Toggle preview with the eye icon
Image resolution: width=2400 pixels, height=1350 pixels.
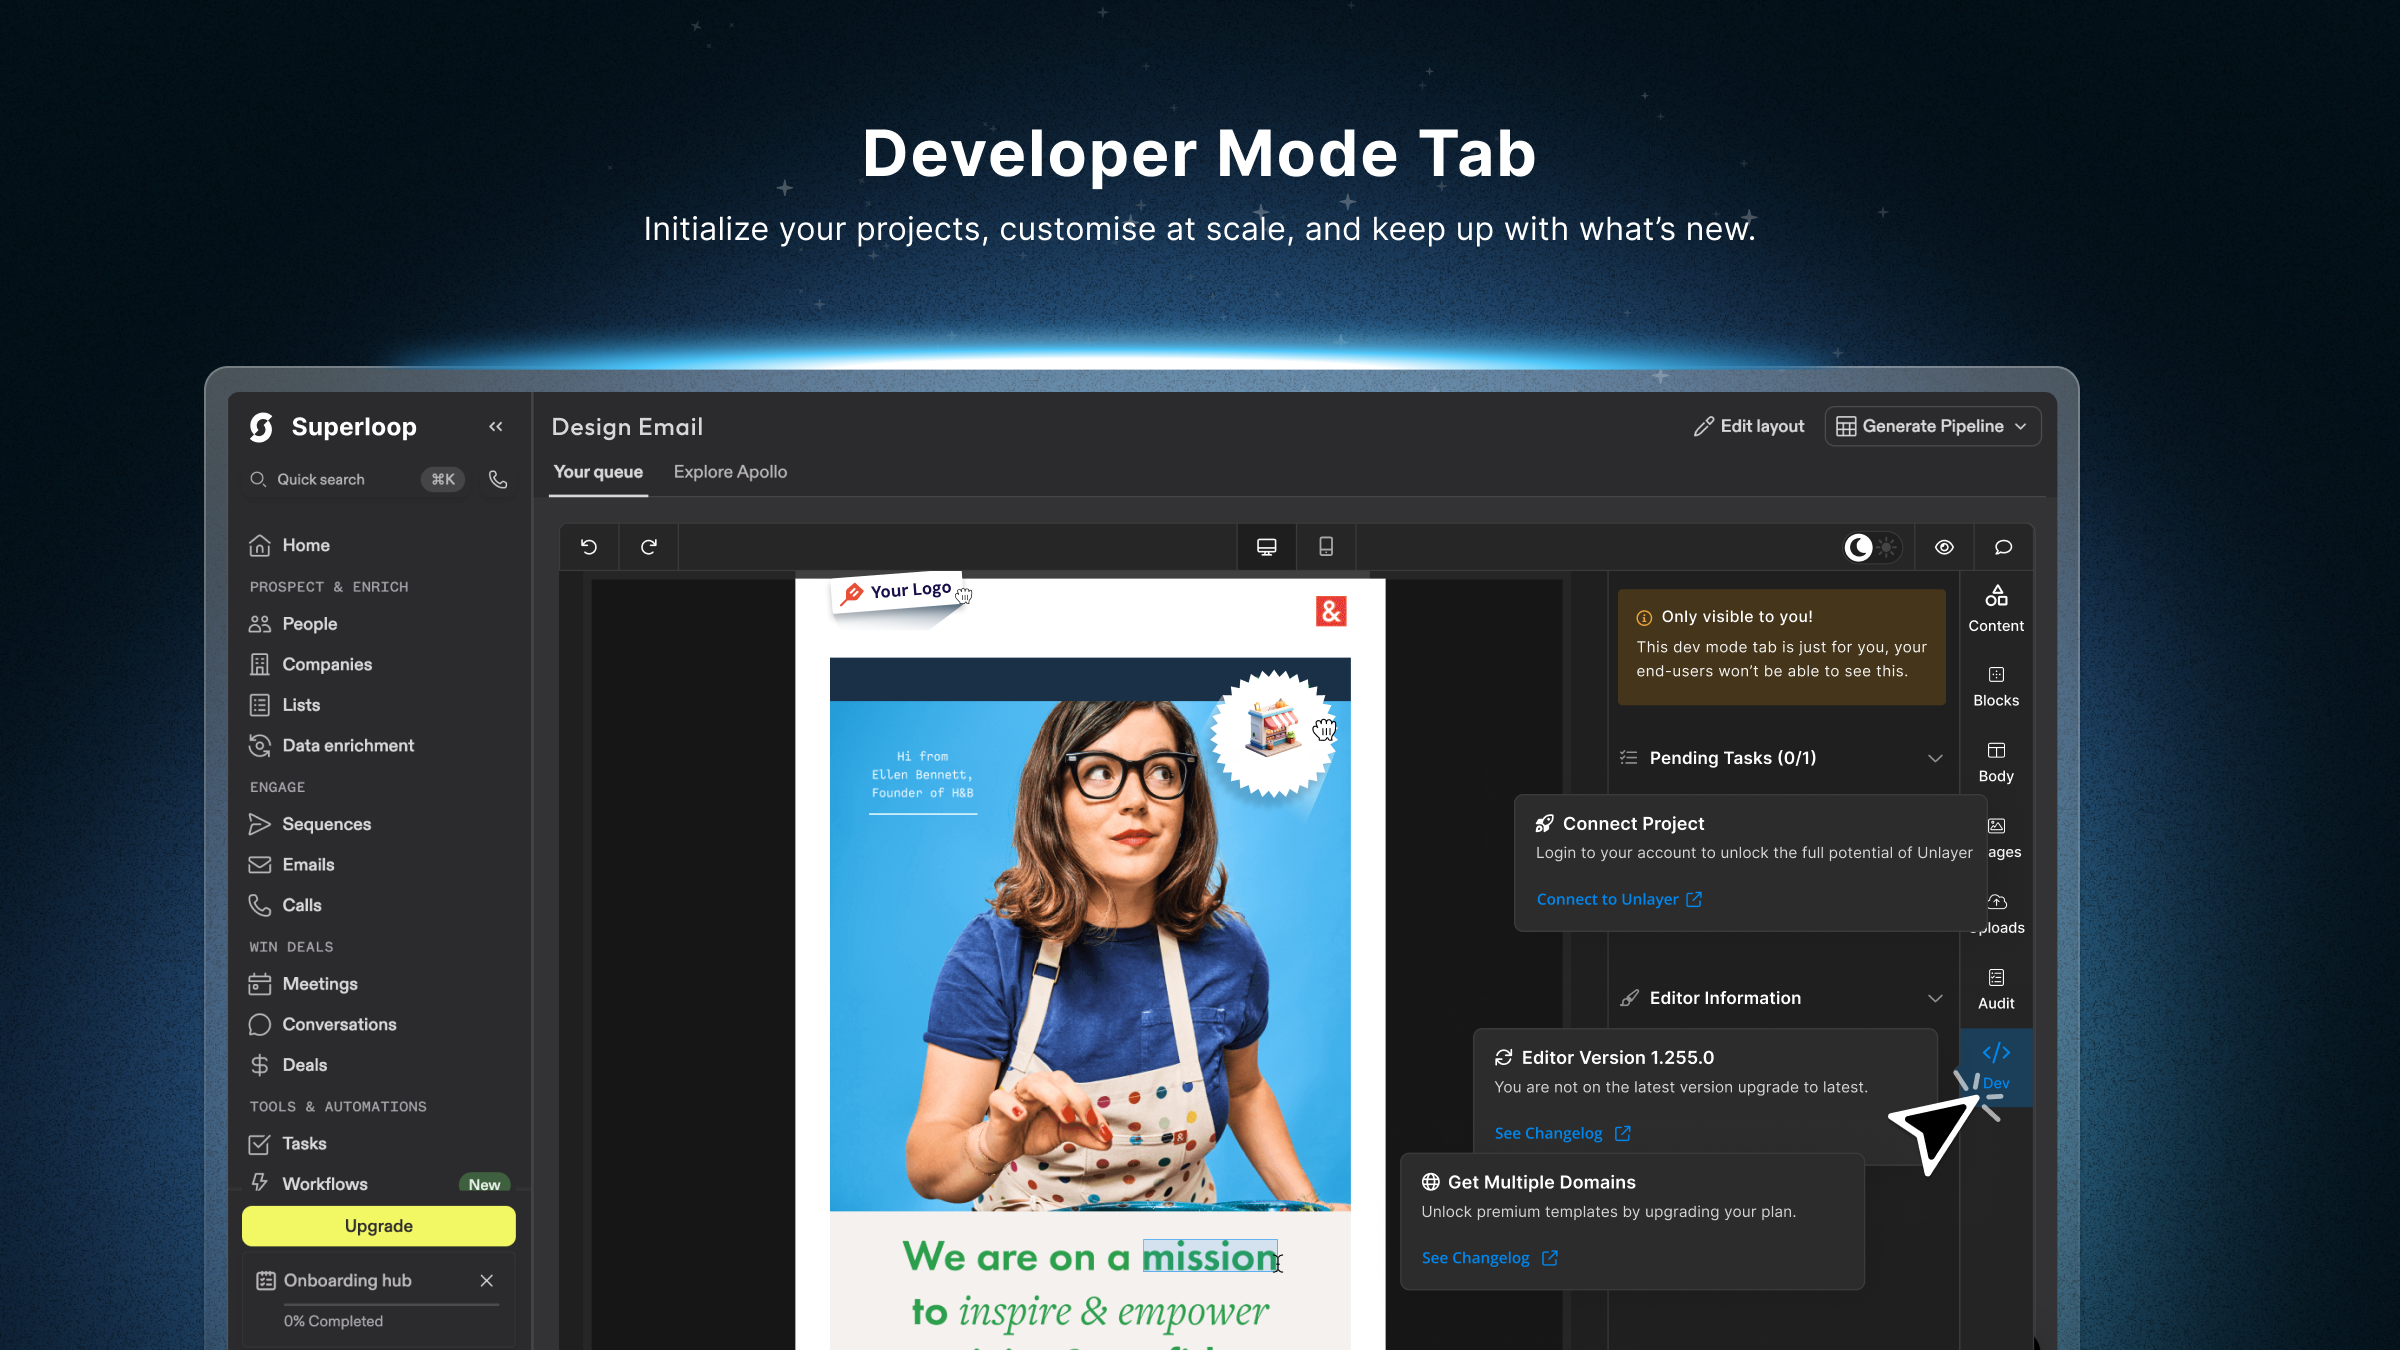[x=1944, y=547]
